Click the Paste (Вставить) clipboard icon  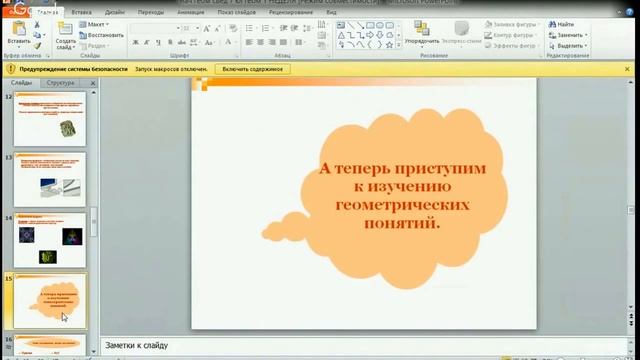pyautogui.click(x=19, y=29)
